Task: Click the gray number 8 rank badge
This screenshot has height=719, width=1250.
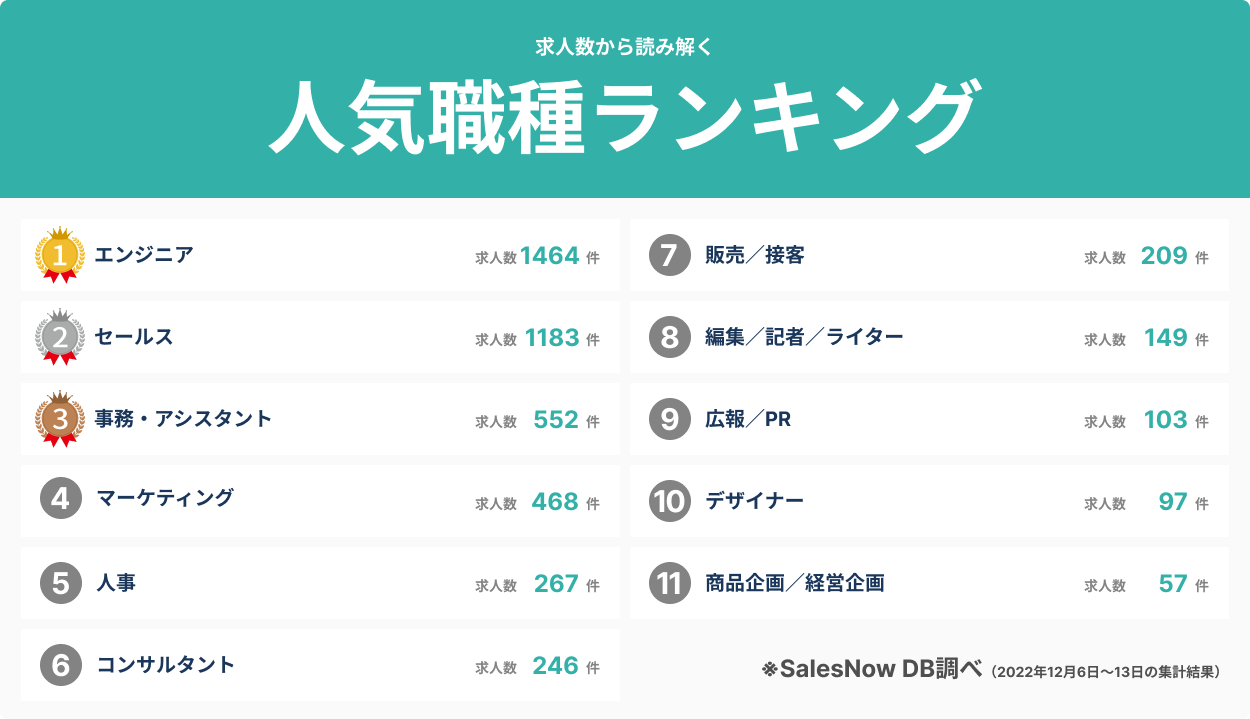Action: (670, 338)
